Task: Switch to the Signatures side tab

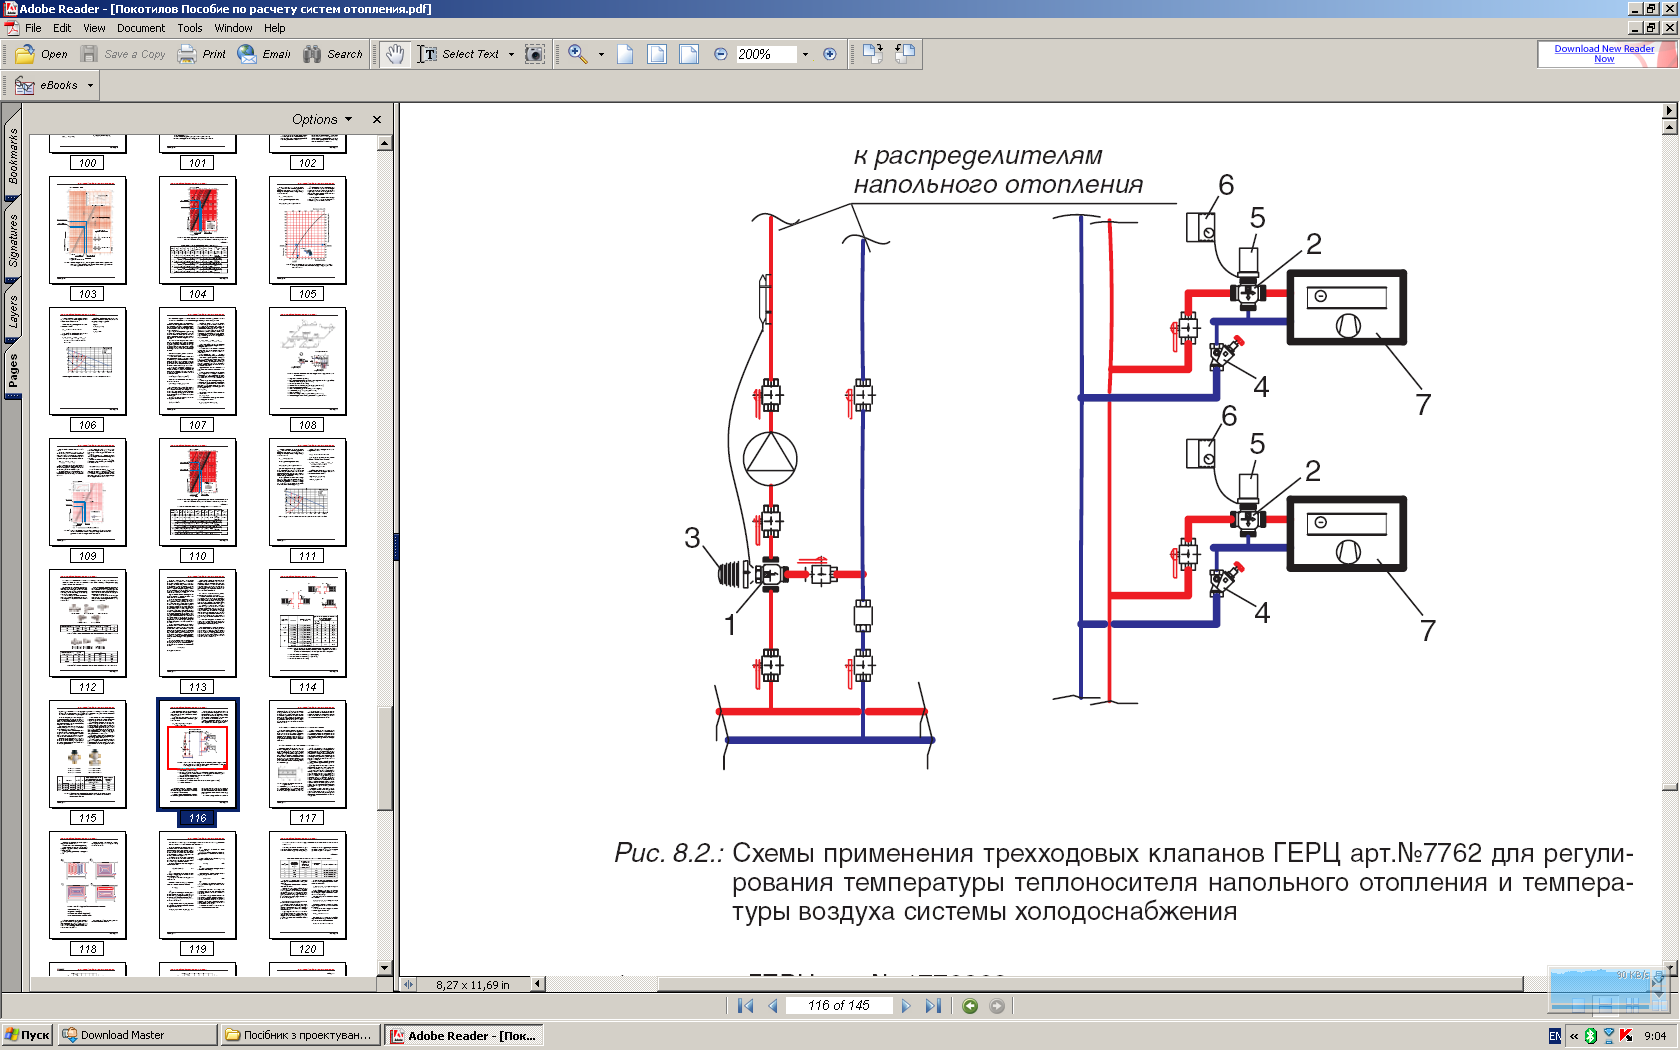Action: coord(12,241)
